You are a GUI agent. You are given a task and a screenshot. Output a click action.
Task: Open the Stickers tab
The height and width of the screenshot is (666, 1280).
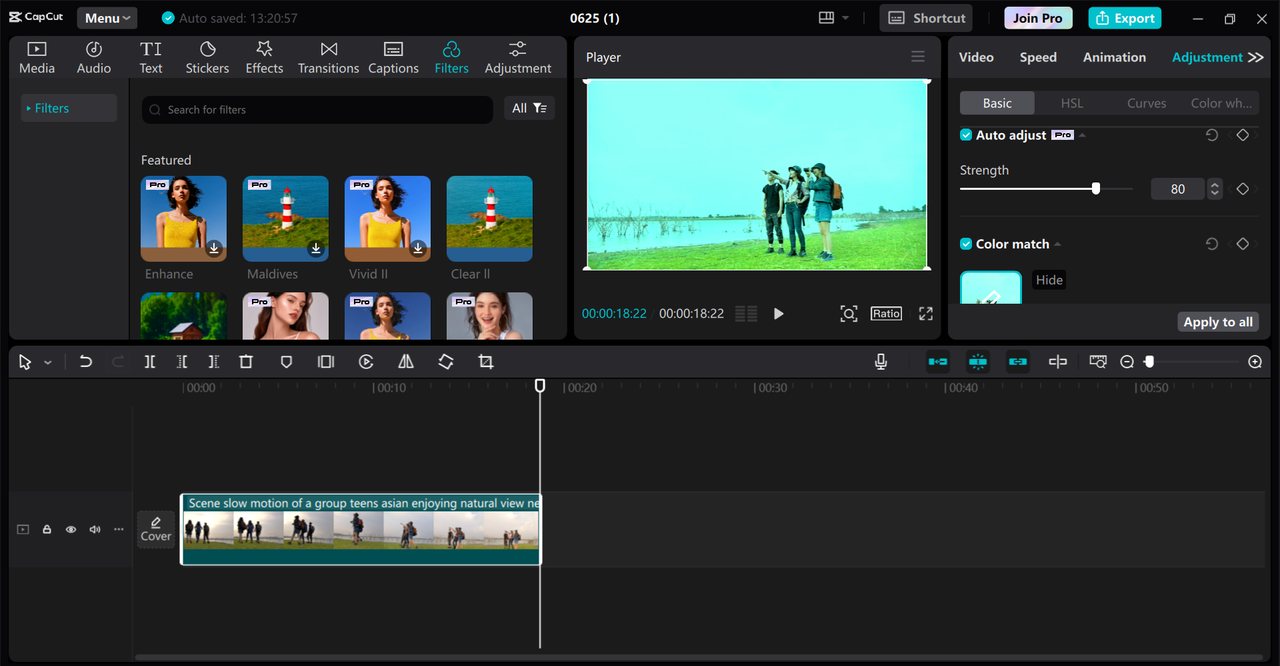(x=207, y=58)
